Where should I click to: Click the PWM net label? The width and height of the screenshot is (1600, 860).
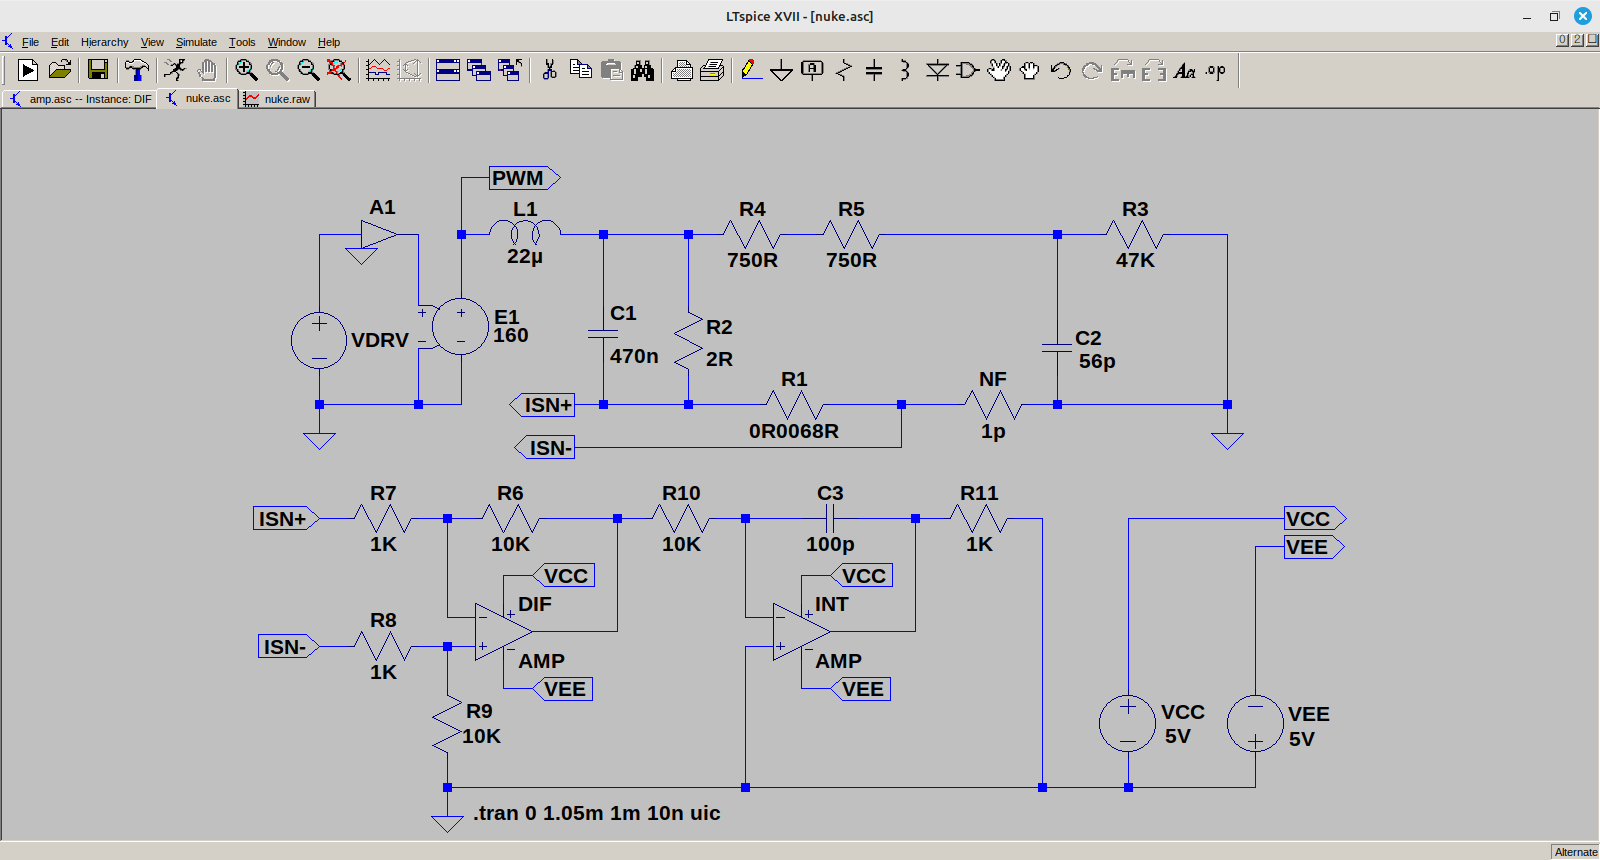(524, 178)
